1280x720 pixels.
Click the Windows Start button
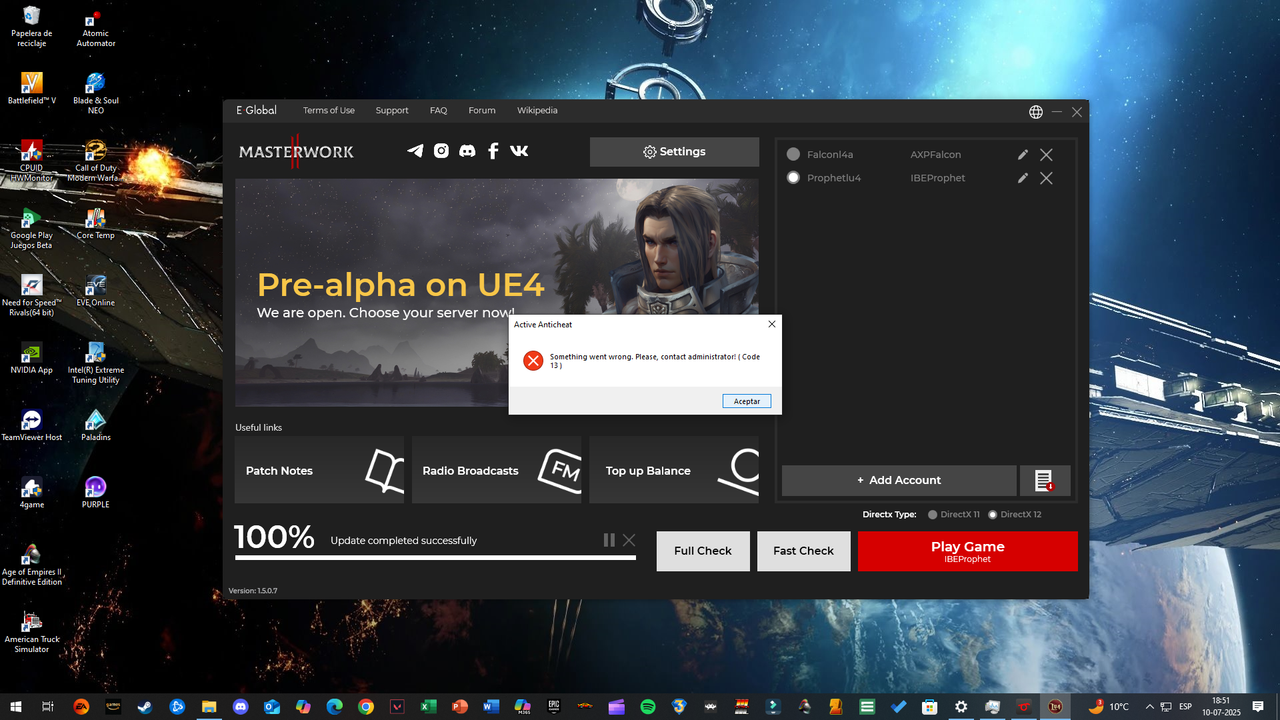coord(17,706)
